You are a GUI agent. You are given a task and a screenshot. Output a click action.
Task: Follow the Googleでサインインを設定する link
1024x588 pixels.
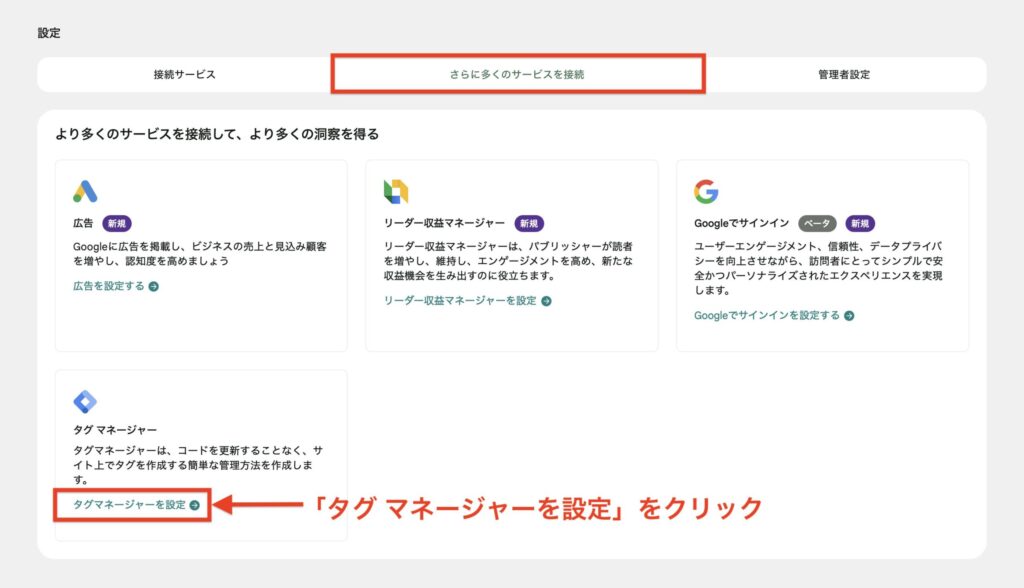pos(767,316)
